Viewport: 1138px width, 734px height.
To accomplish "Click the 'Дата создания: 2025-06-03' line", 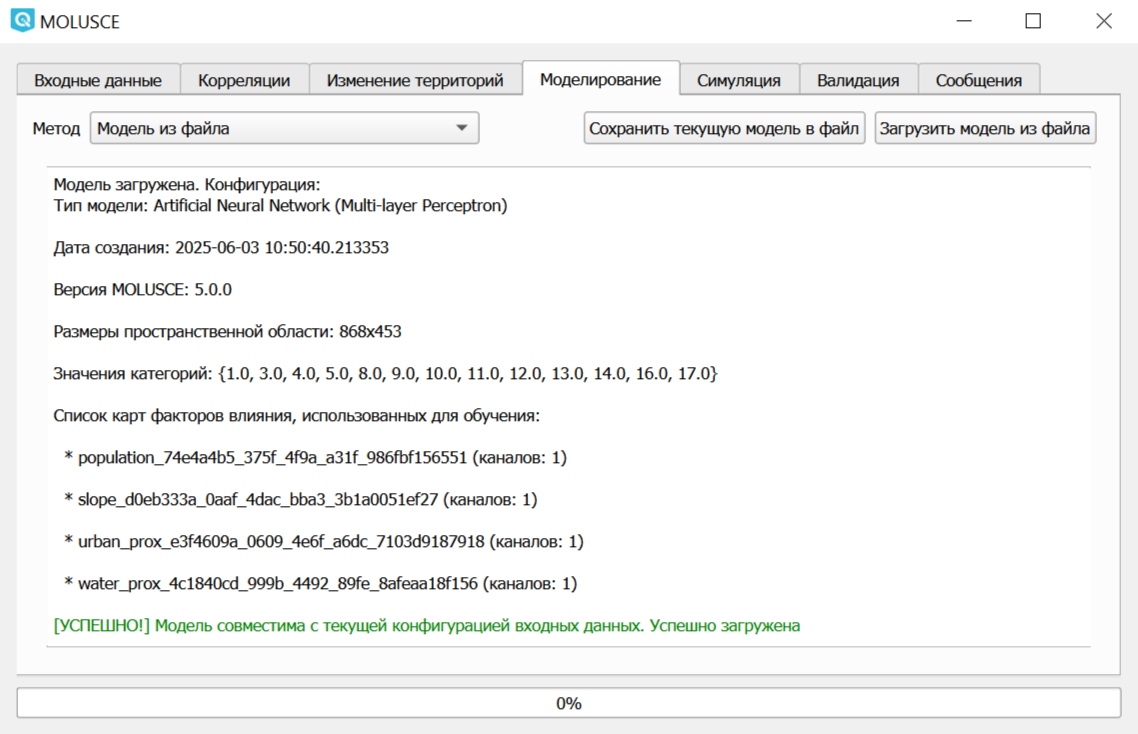I will (x=221, y=248).
